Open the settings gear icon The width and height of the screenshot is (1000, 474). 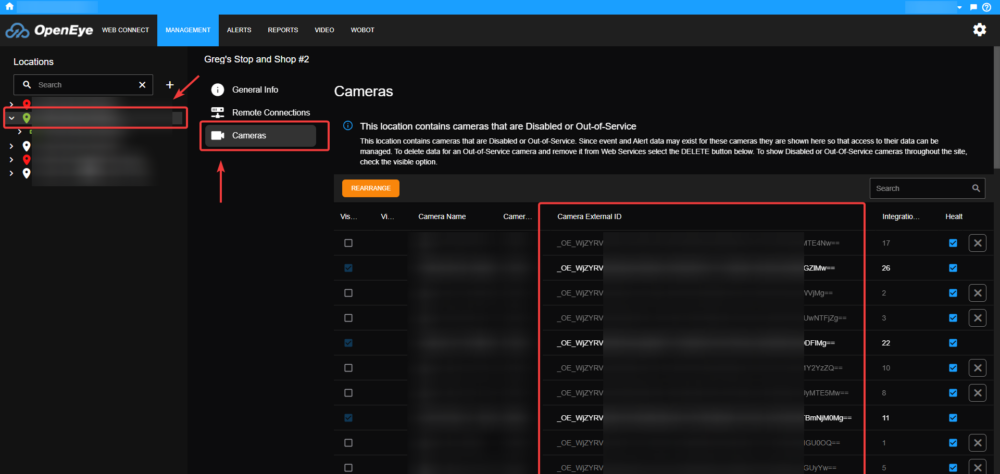(x=980, y=29)
